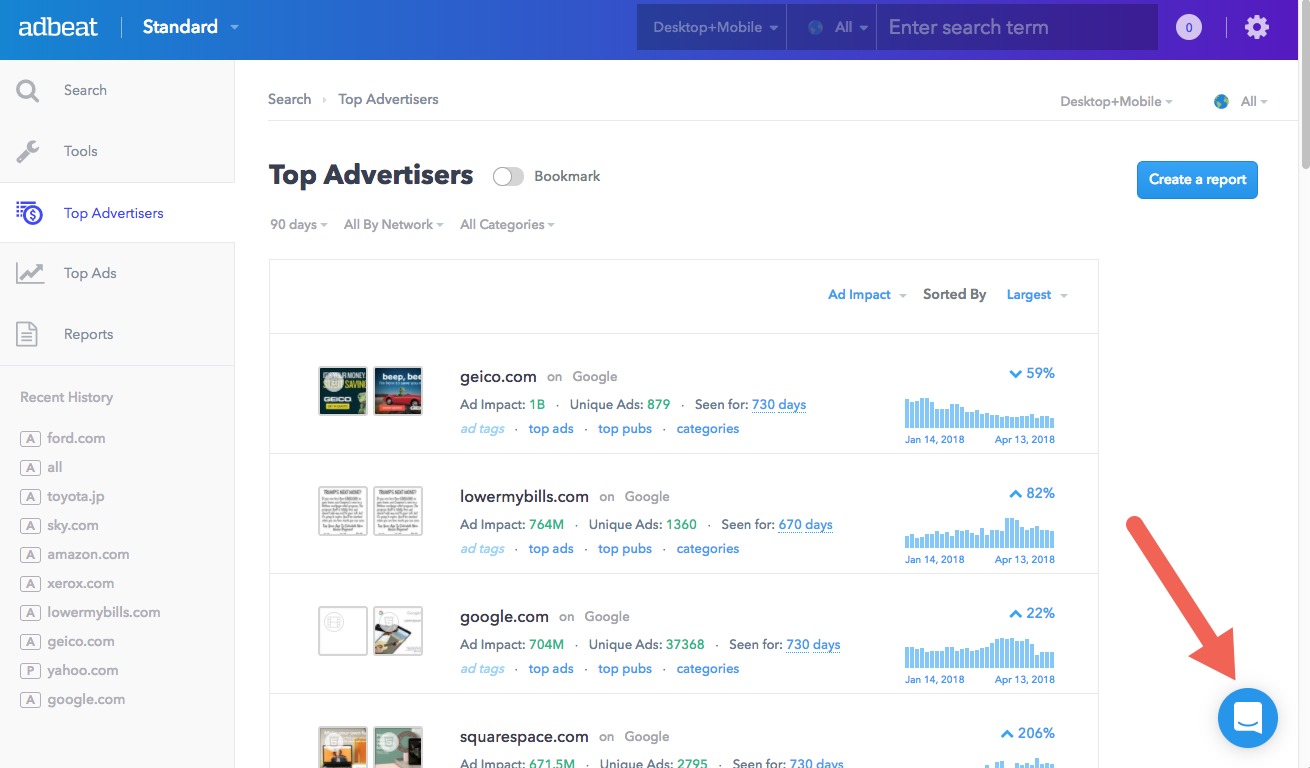This screenshot has width=1310, height=768.
Task: Click geico.com top ads link
Action: [551, 429]
